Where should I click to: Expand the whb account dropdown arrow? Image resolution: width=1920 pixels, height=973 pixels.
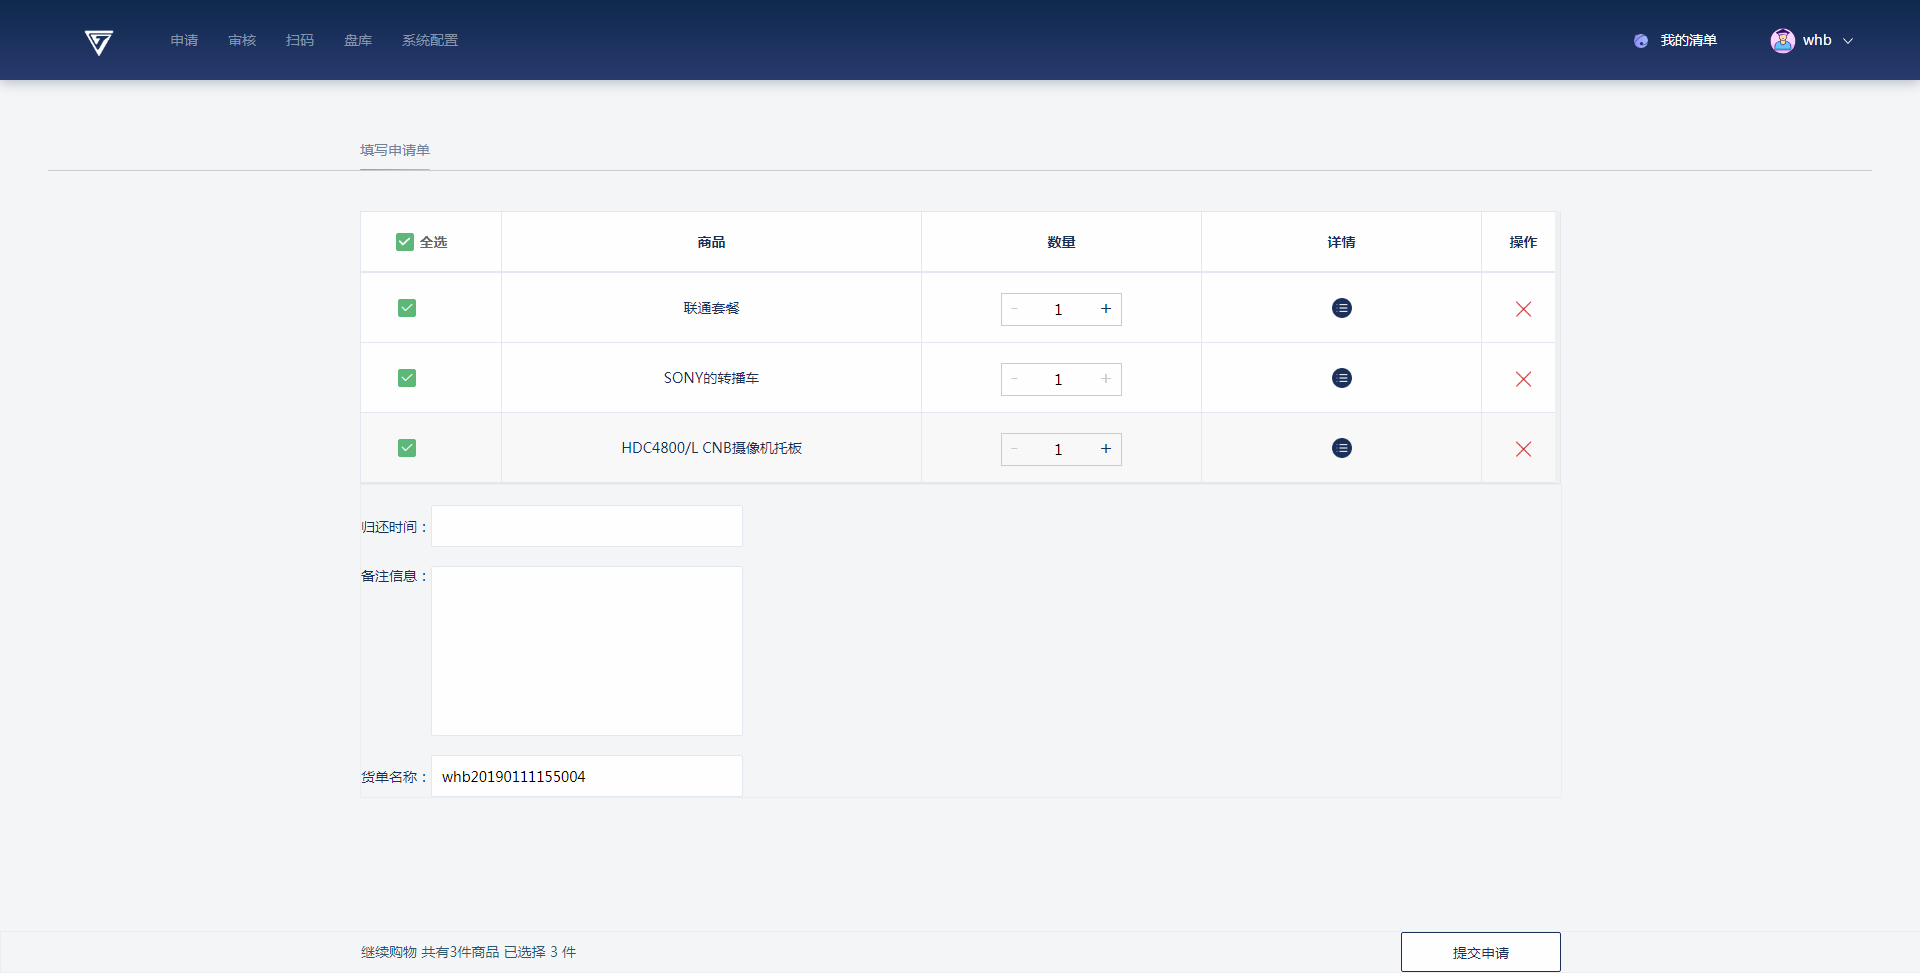[1848, 41]
